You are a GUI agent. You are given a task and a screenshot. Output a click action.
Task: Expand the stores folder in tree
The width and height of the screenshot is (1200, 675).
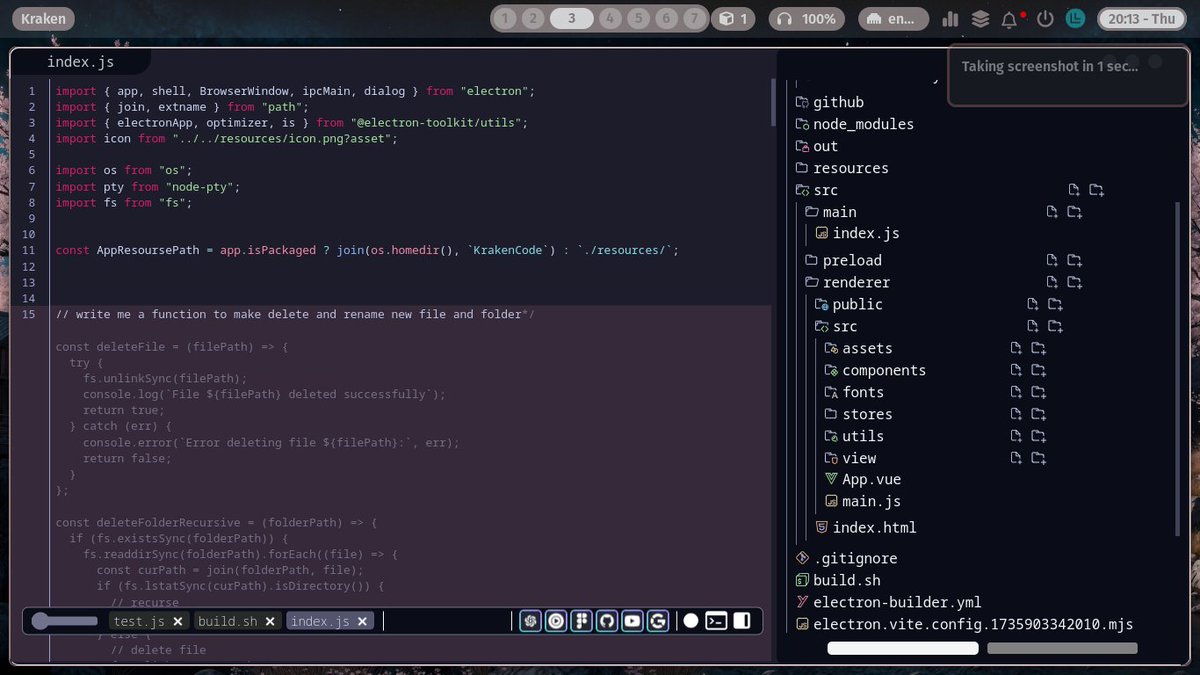(858, 414)
